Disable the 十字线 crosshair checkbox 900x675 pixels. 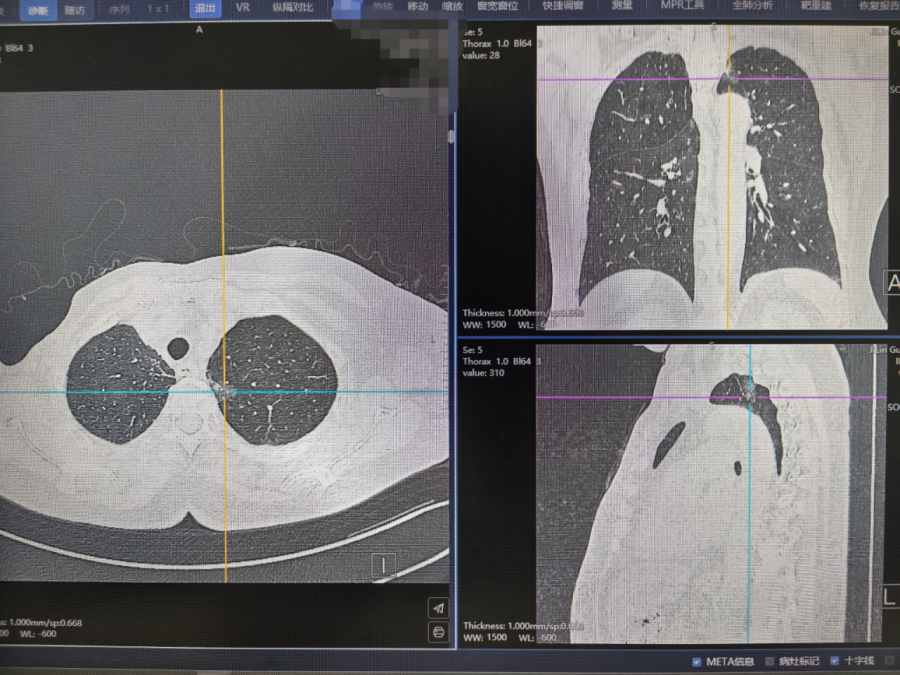point(835,661)
